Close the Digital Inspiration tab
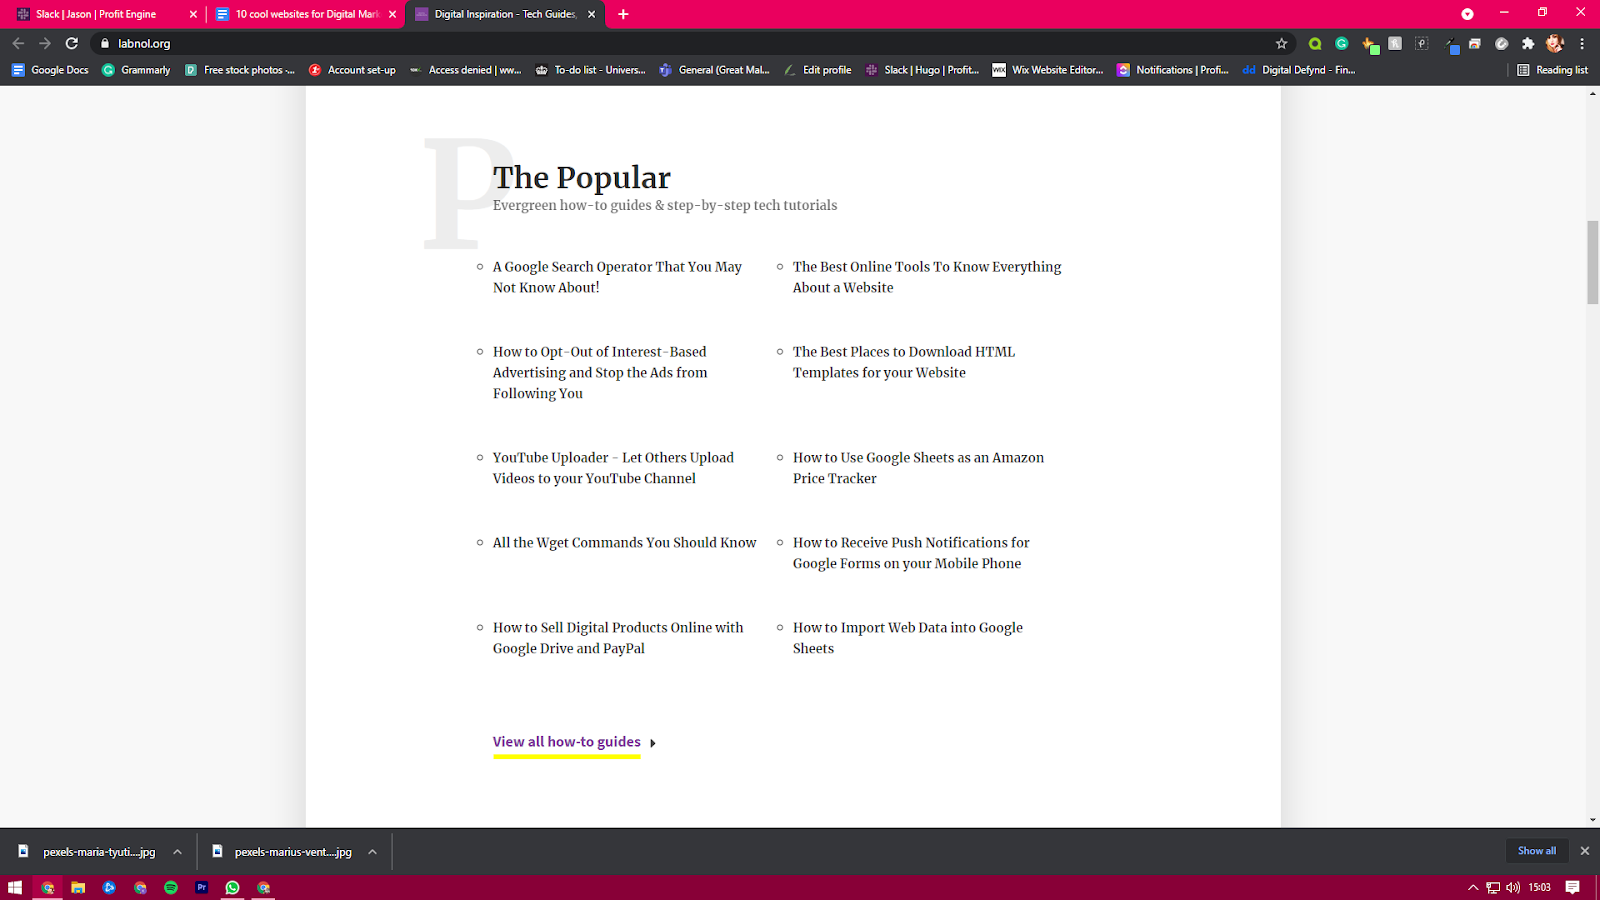 [x=591, y=14]
